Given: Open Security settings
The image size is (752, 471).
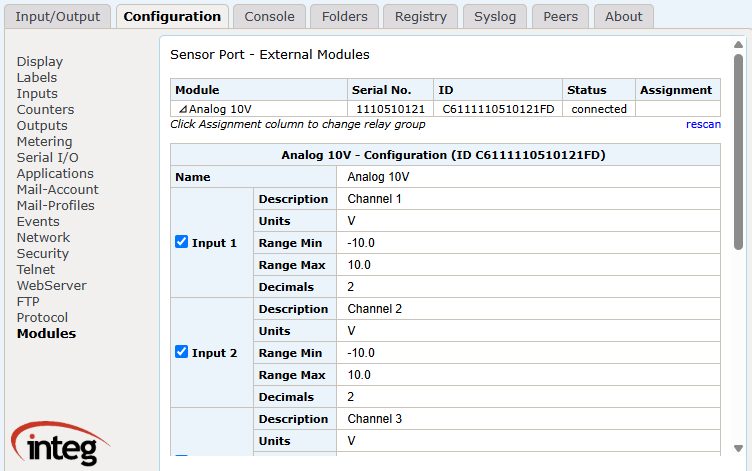Looking at the screenshot, I should coord(43,253).
